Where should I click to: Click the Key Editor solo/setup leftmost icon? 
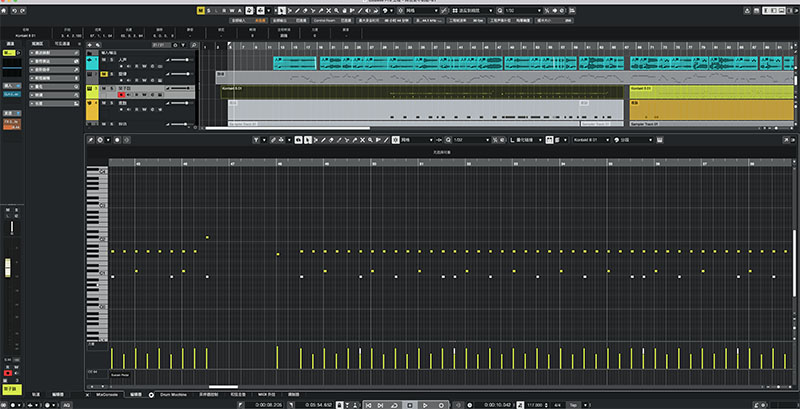(90, 140)
